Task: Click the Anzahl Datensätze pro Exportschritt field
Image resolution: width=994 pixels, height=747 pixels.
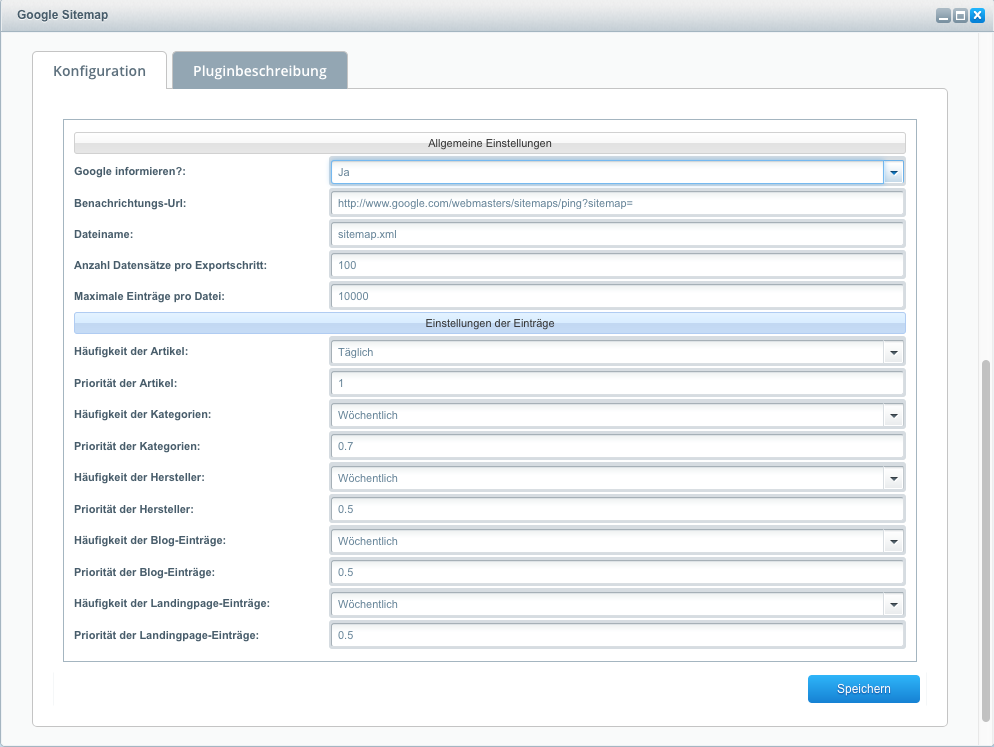Action: click(616, 265)
